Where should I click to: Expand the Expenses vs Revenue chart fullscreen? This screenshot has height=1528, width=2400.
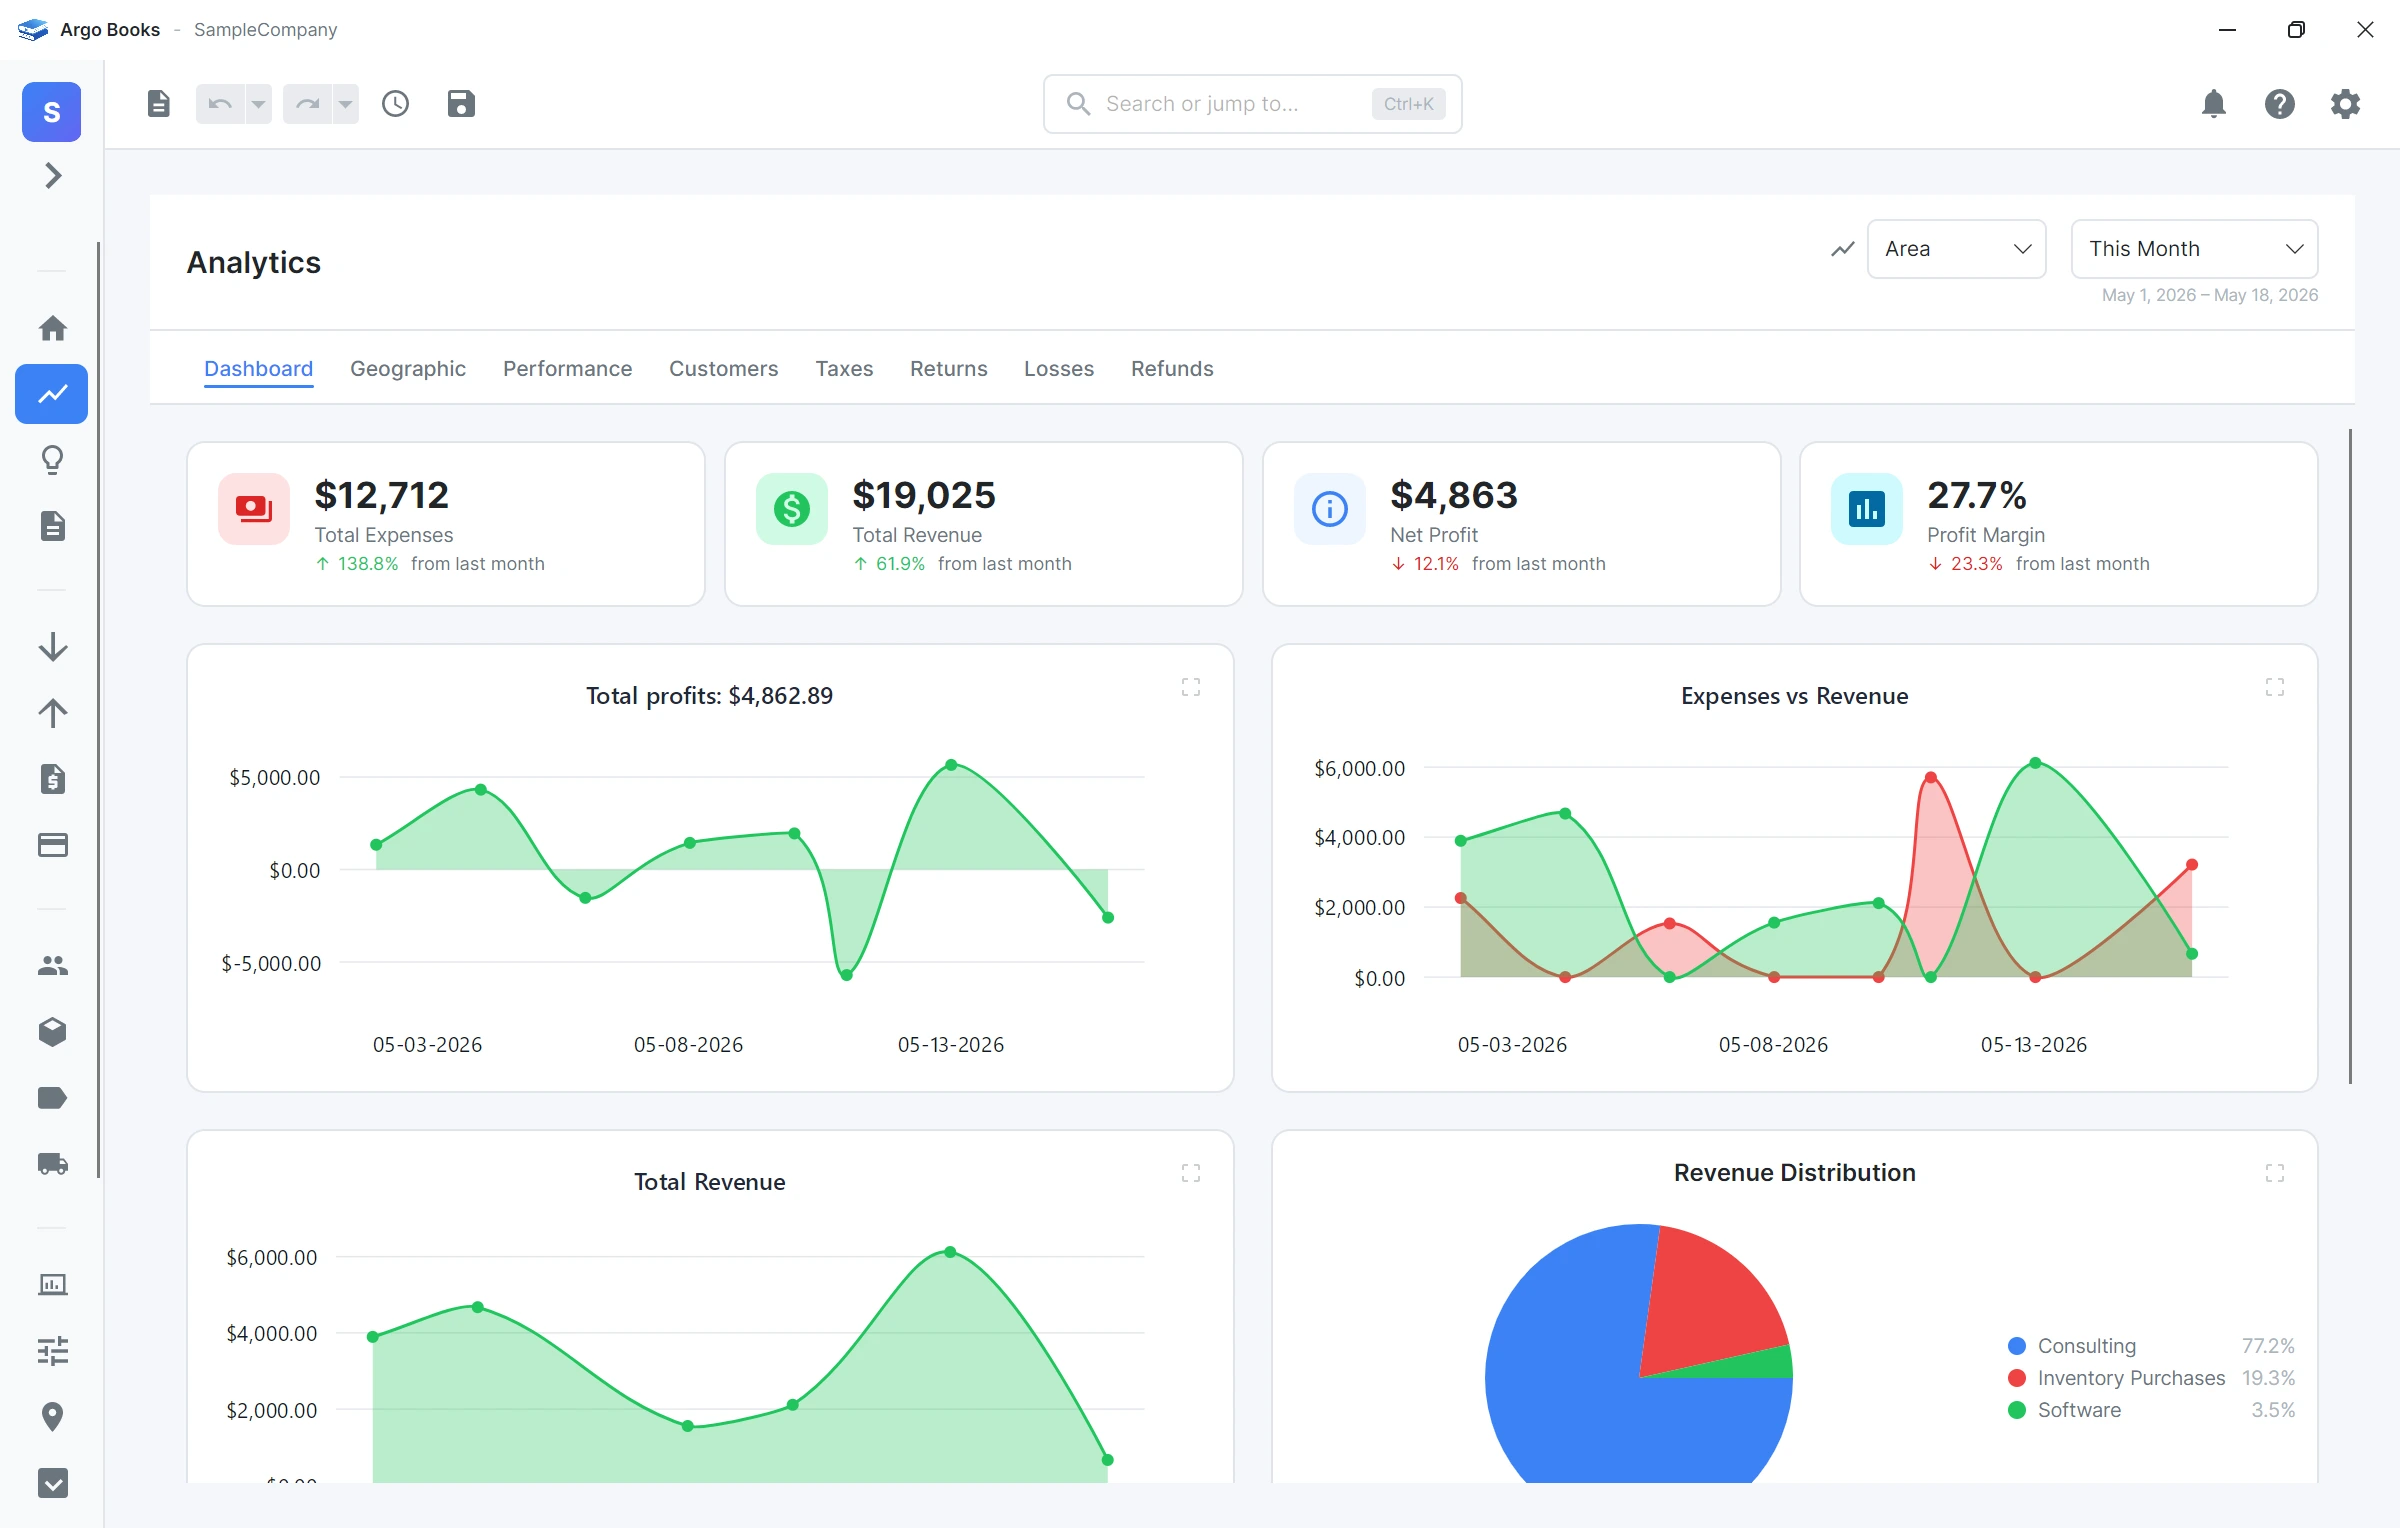pos(2275,687)
